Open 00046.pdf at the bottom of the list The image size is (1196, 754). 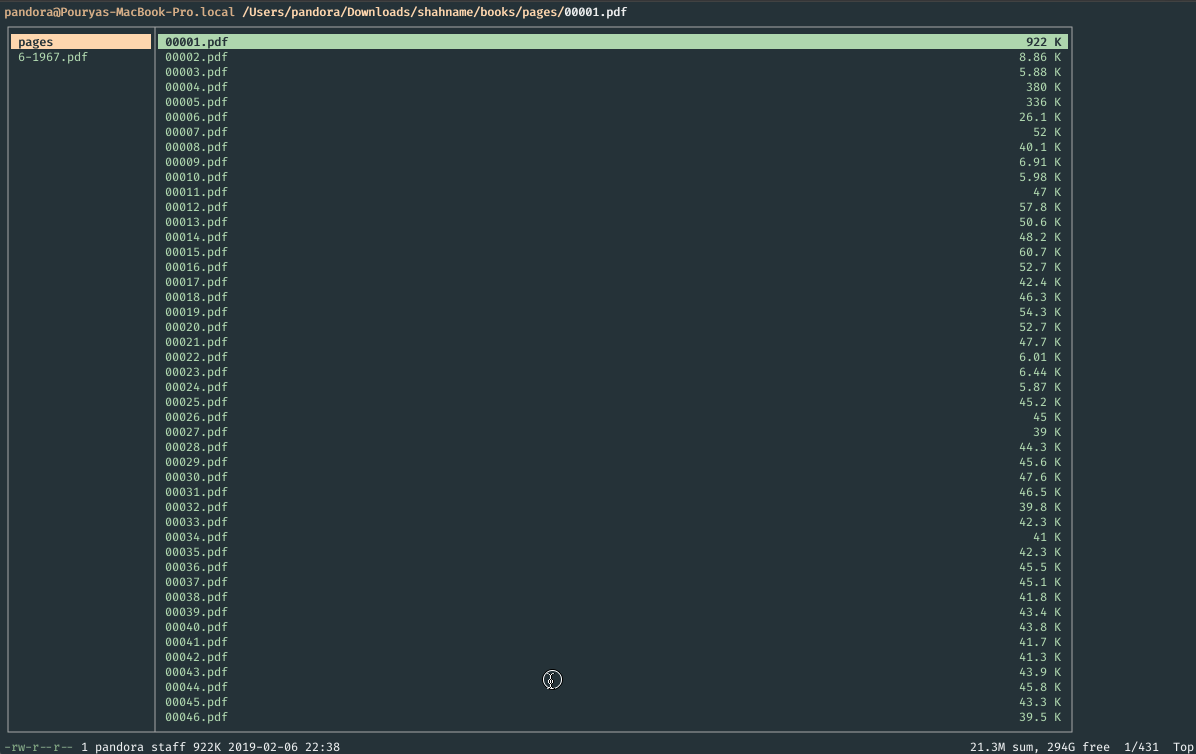pyautogui.click(x=195, y=716)
